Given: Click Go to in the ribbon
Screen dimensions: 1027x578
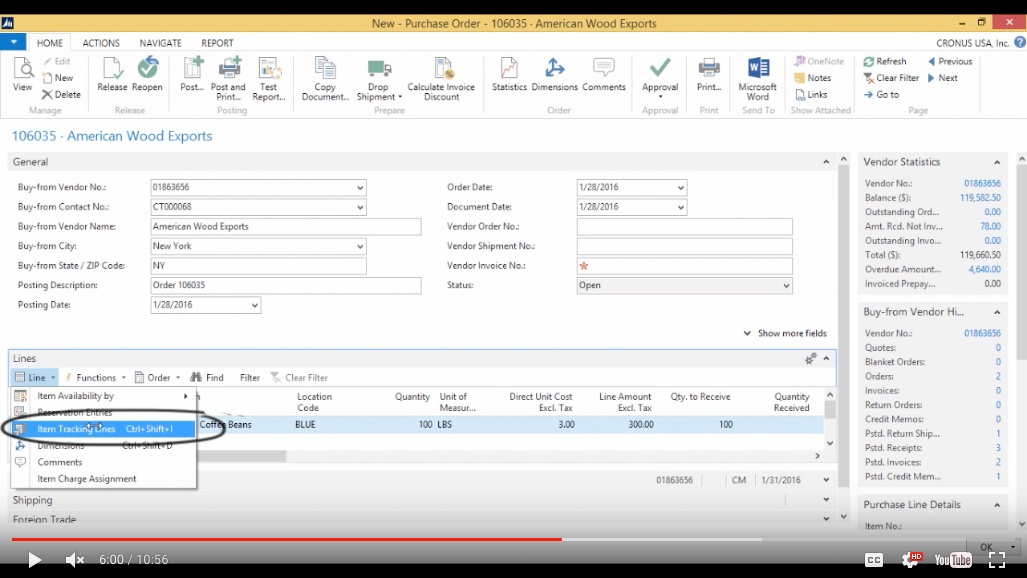Looking at the screenshot, I should [x=882, y=94].
